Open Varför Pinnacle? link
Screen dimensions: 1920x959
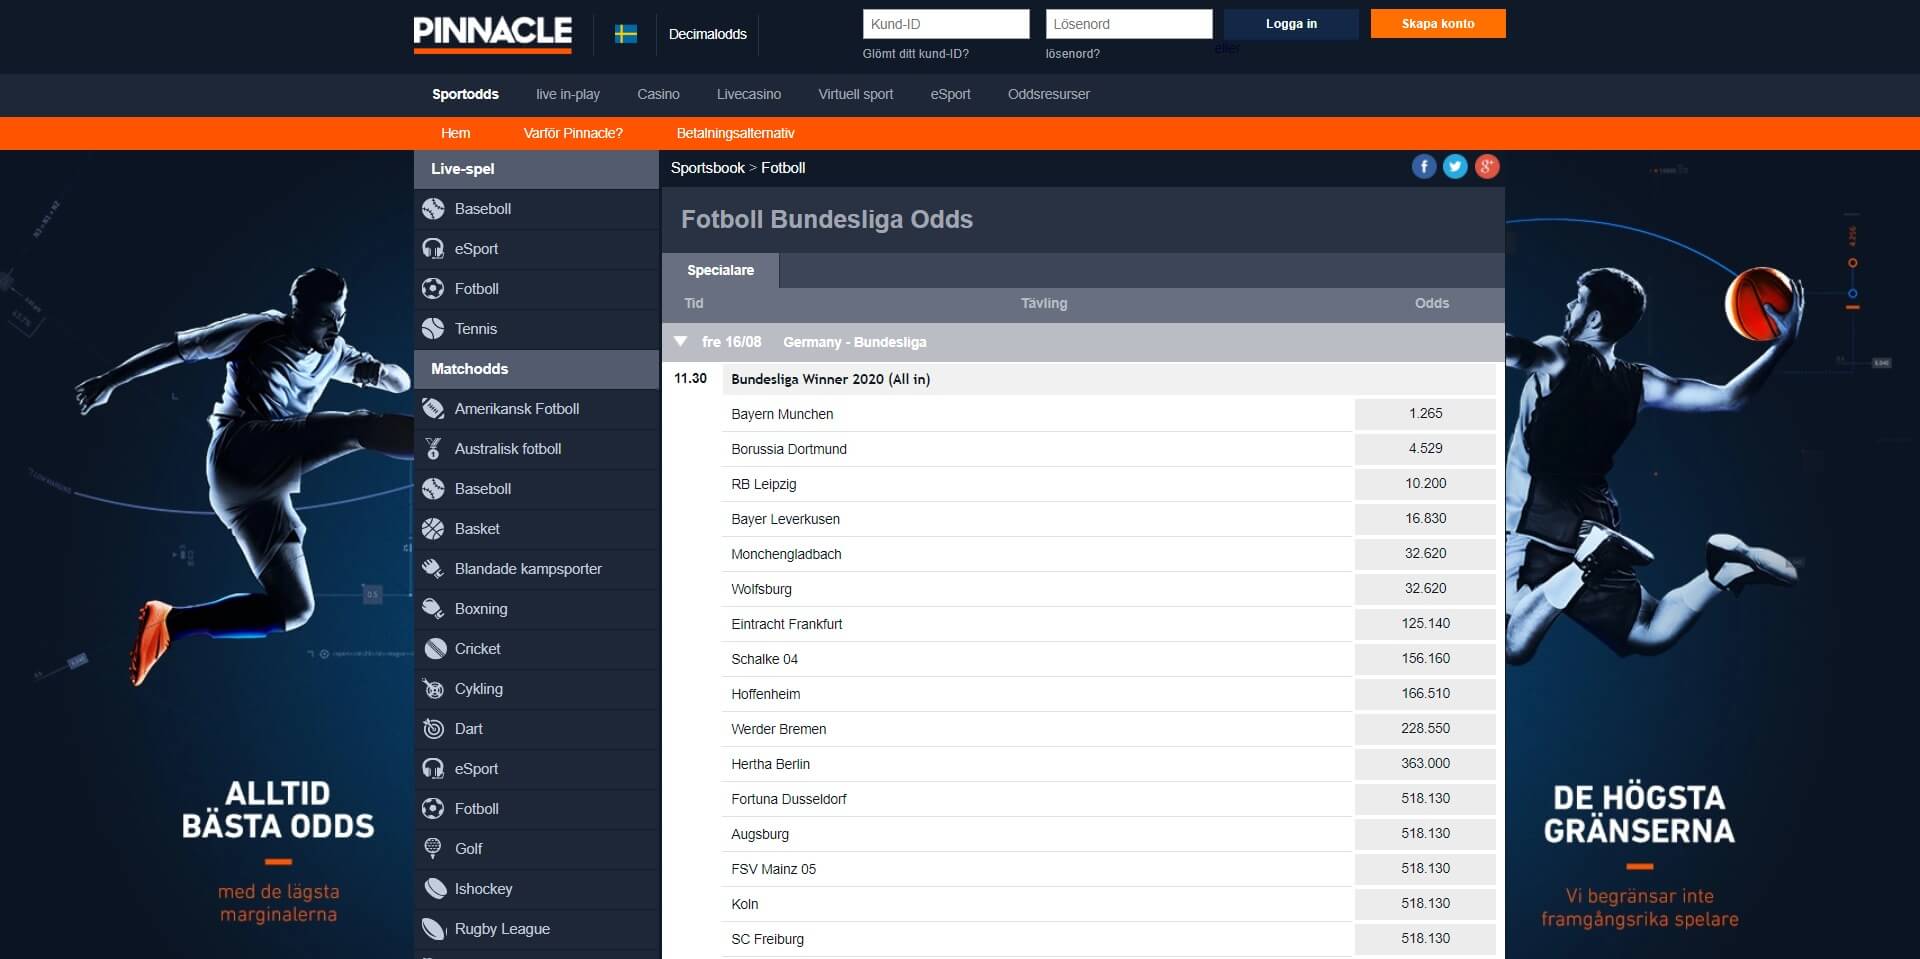(x=573, y=133)
